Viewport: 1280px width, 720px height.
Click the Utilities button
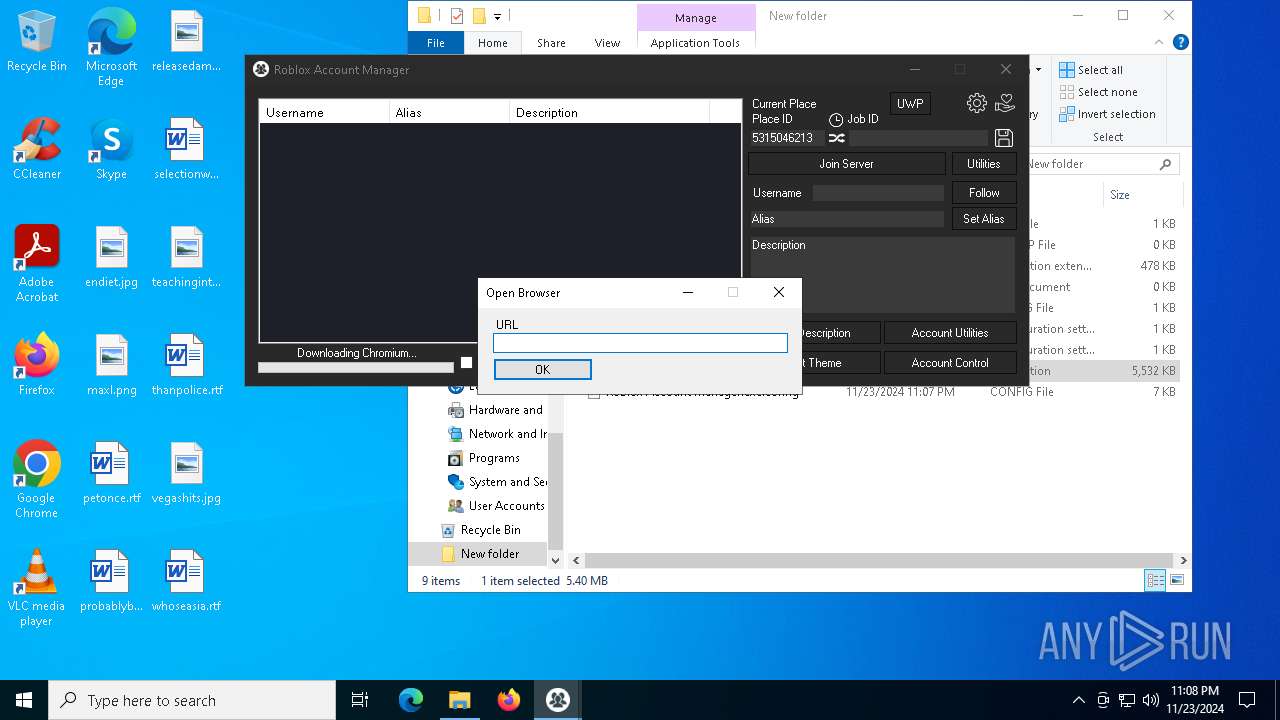[x=984, y=164]
